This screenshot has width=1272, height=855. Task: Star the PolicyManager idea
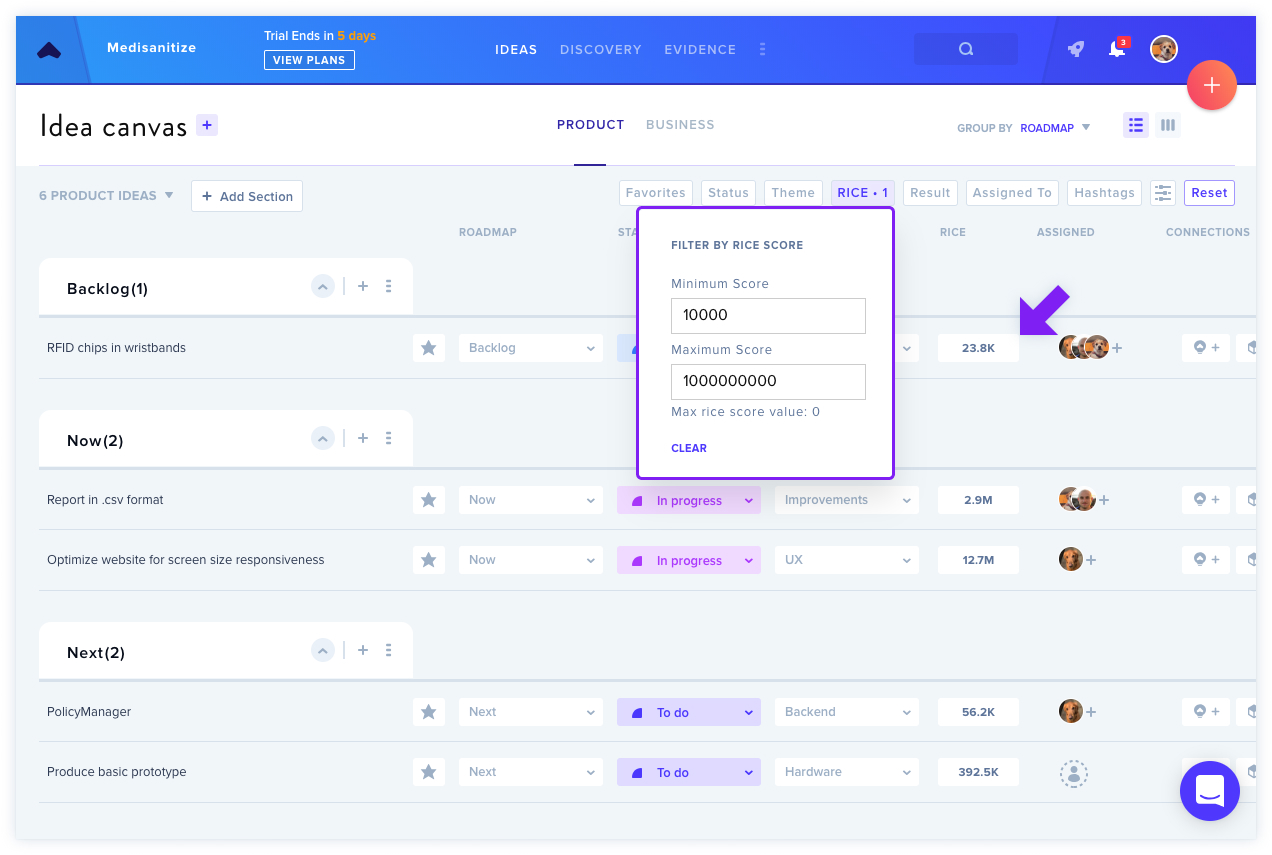point(428,712)
